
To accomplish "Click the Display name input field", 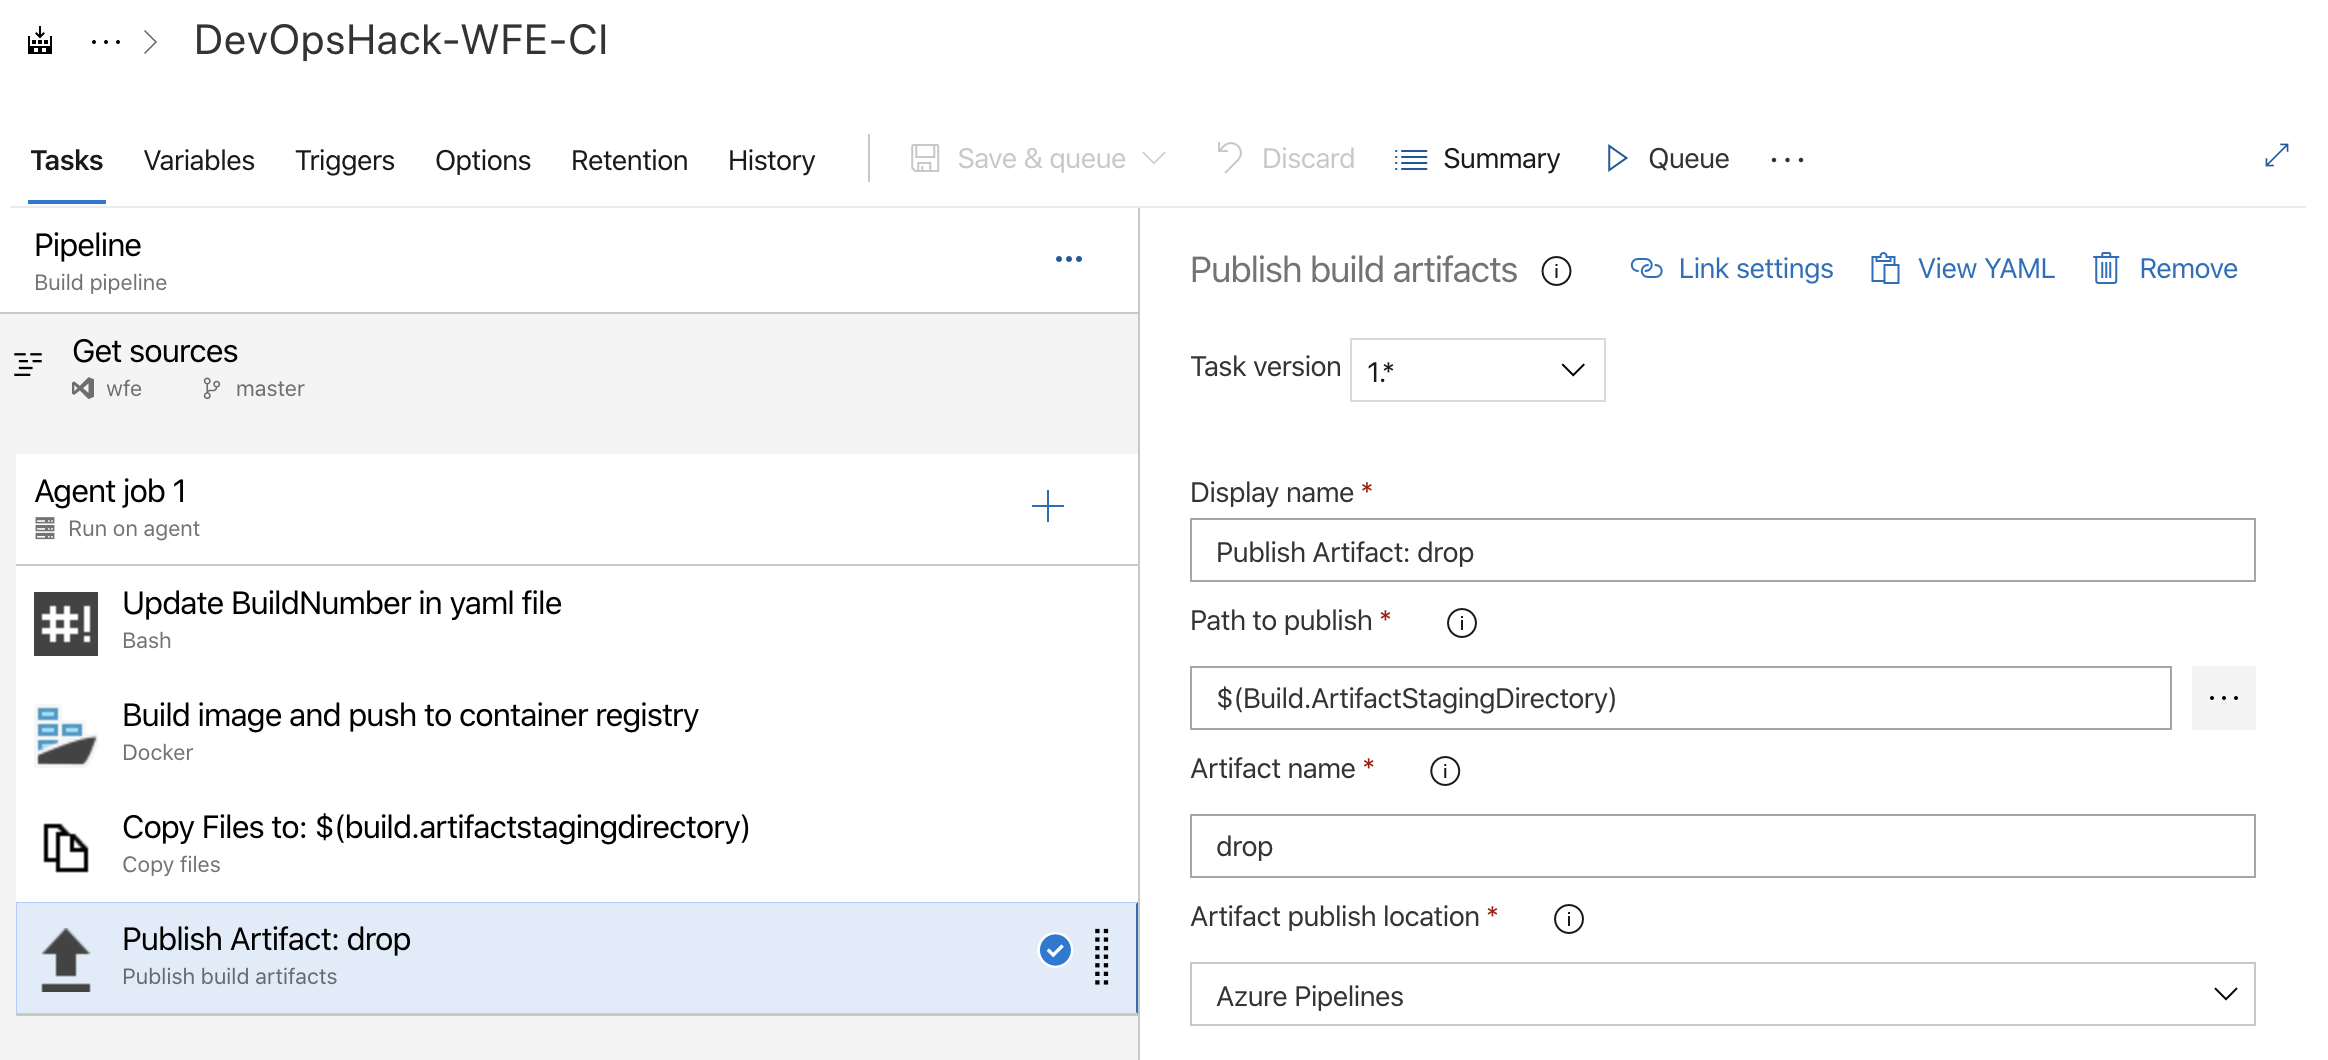I will 1722,550.
